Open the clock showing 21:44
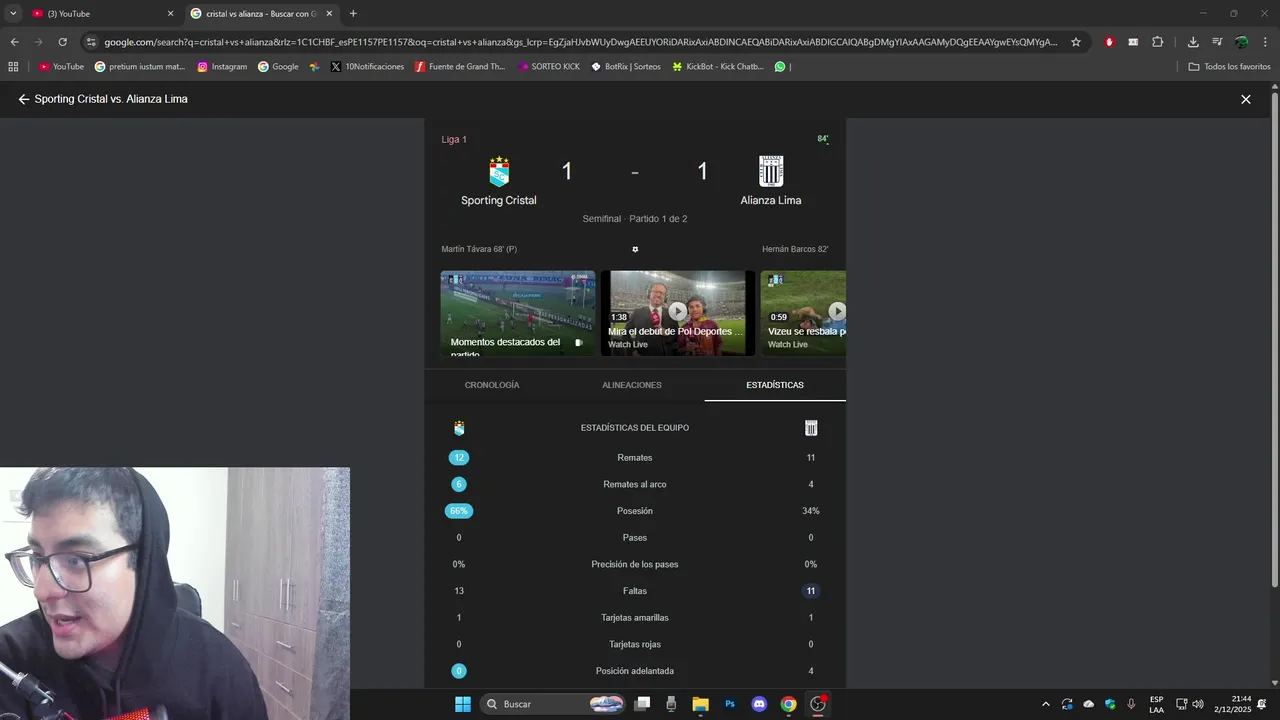1280x720 pixels. pos(1233,704)
